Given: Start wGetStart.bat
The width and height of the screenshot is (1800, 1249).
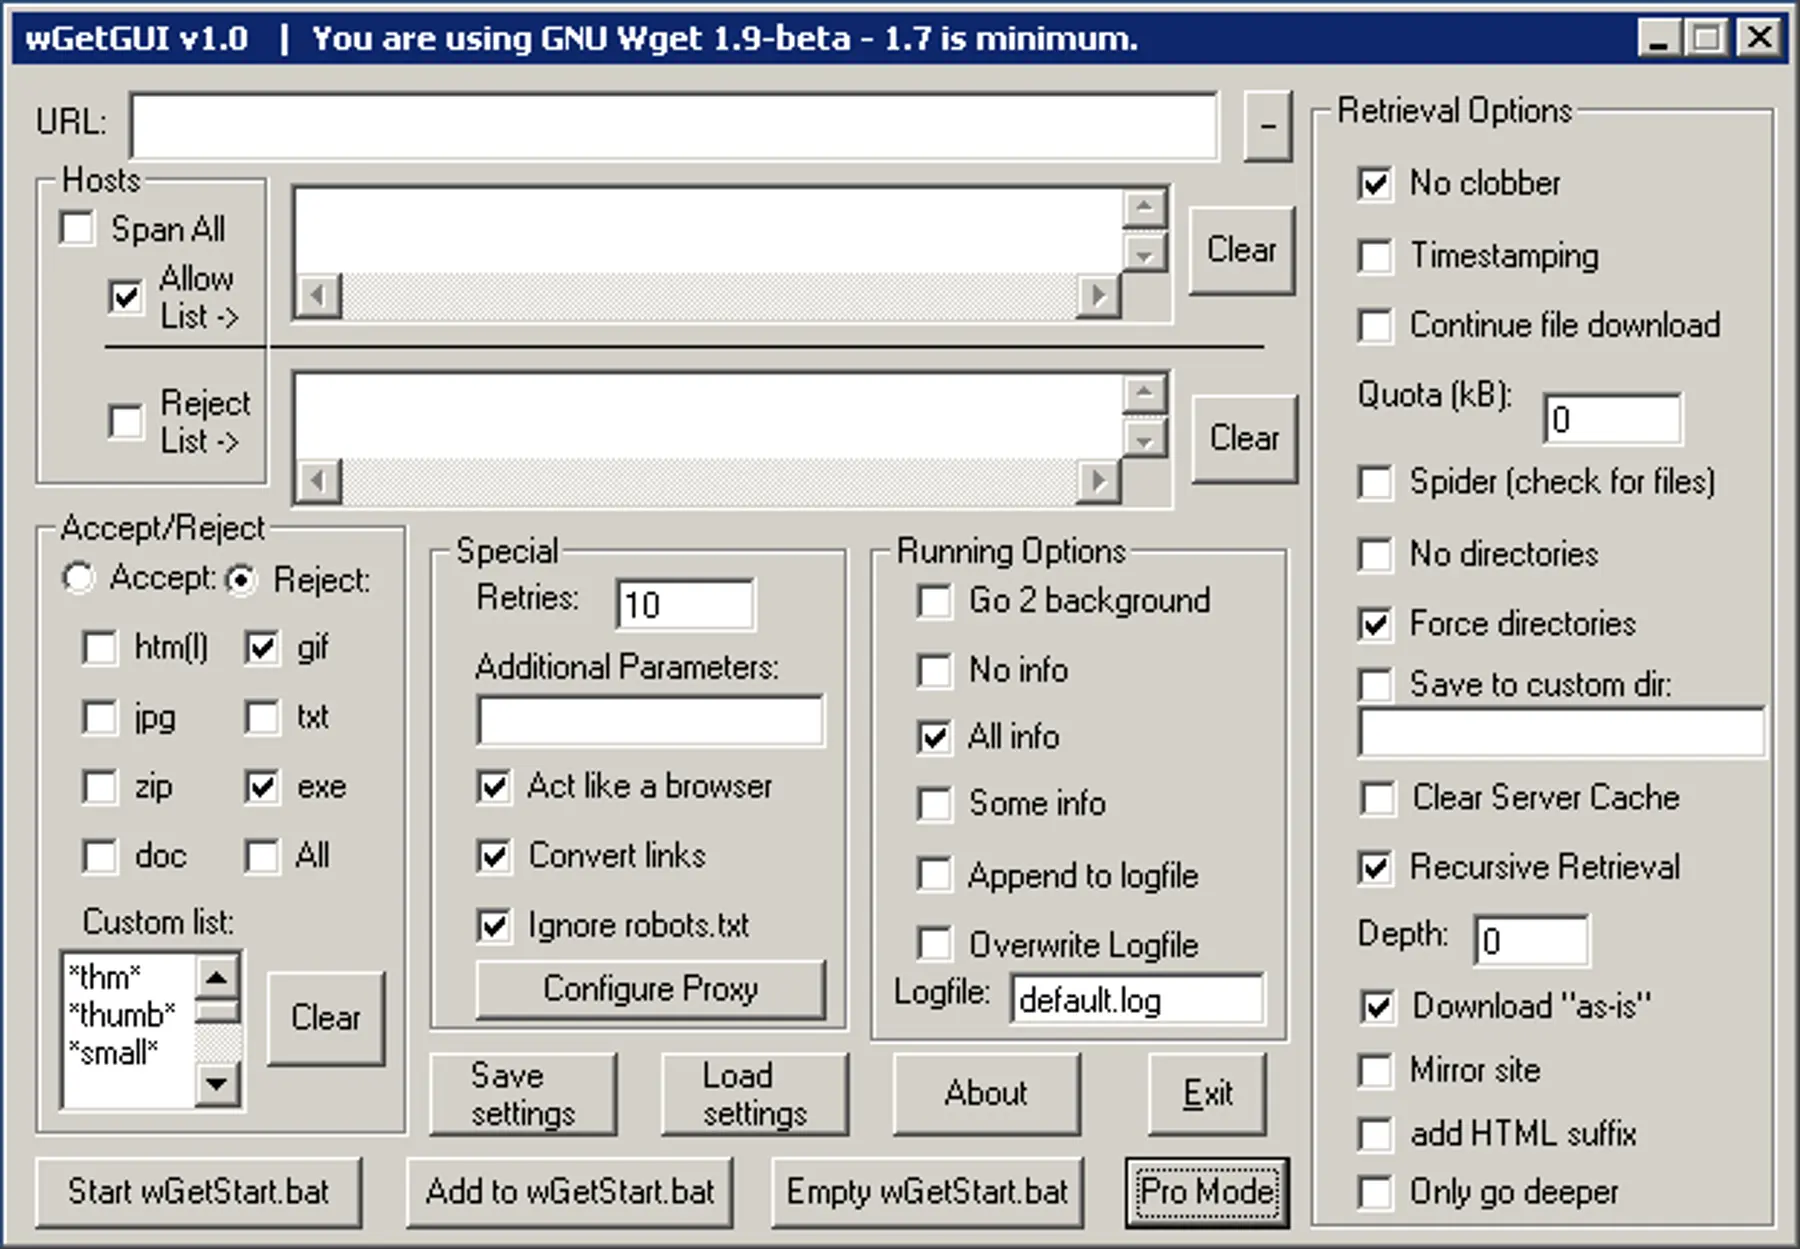Looking at the screenshot, I should click(x=197, y=1192).
